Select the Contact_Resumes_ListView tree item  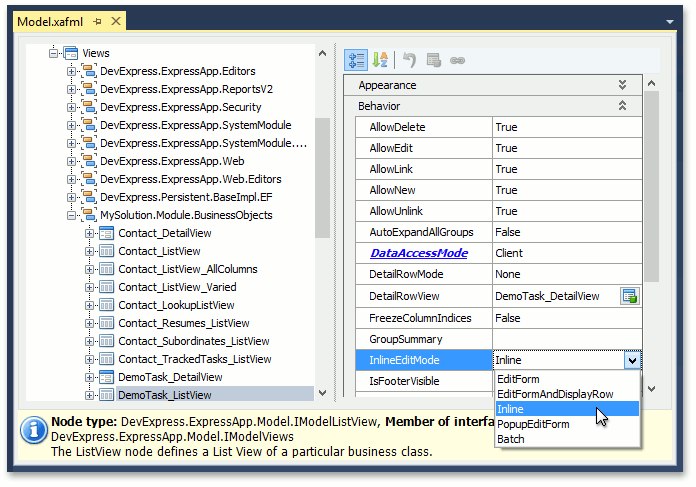184,323
